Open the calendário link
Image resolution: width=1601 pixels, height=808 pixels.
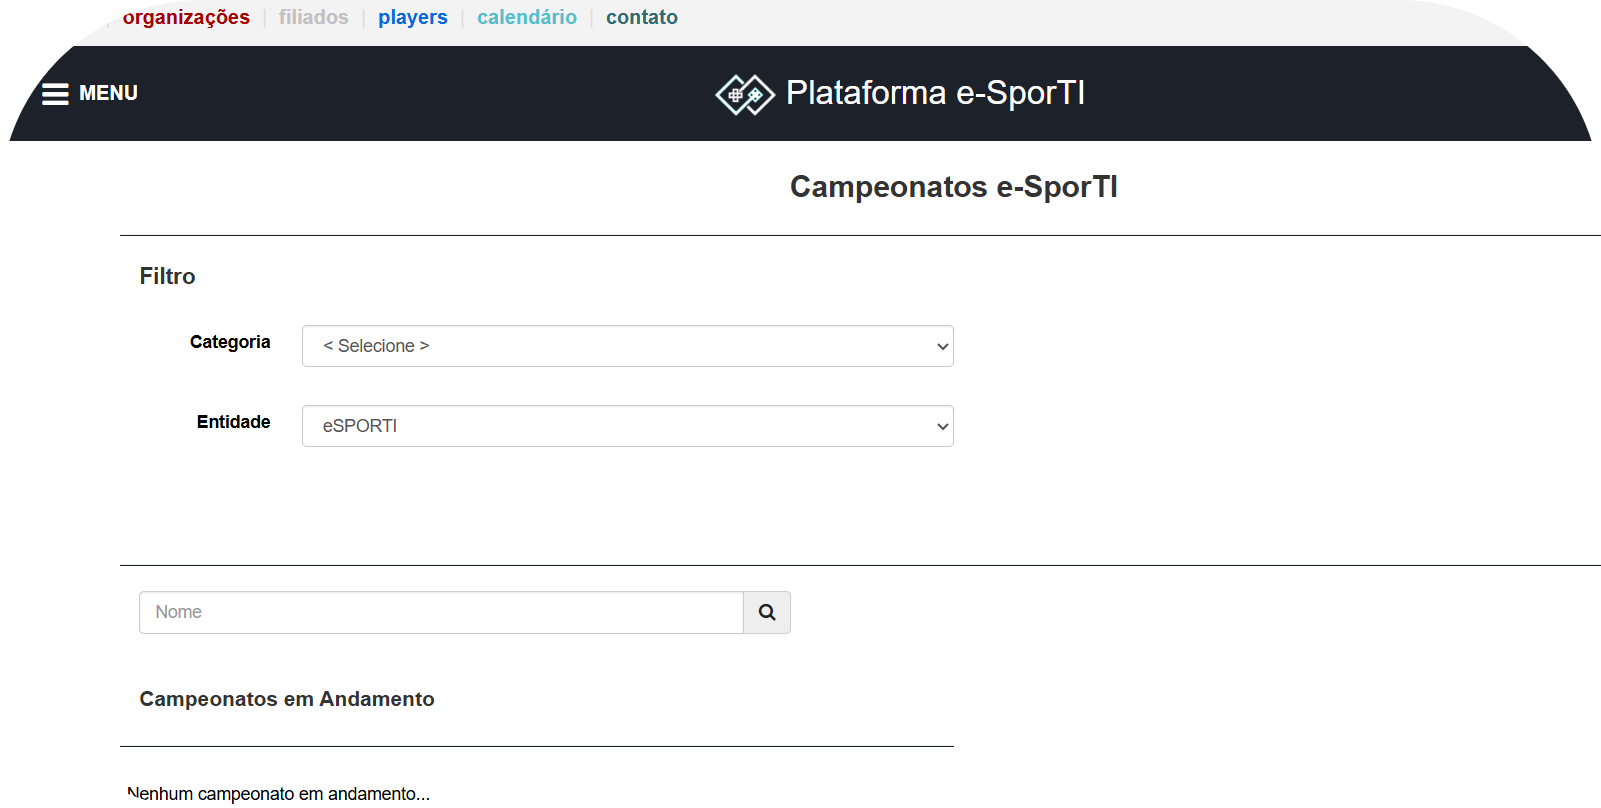526,17
